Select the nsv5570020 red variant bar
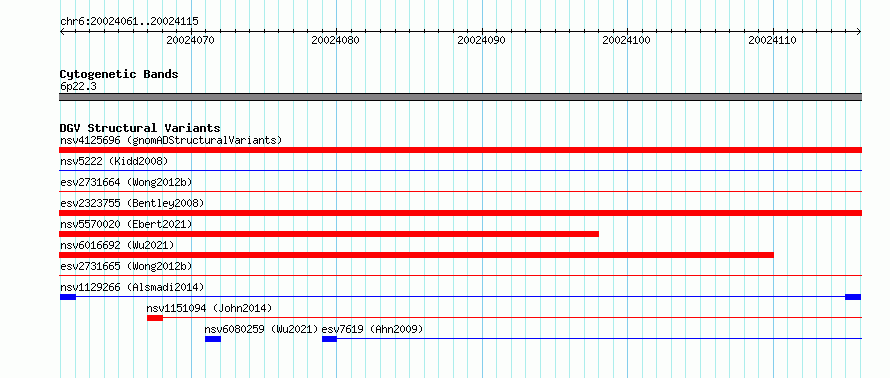Screen dimensions: 890x378 (329, 234)
